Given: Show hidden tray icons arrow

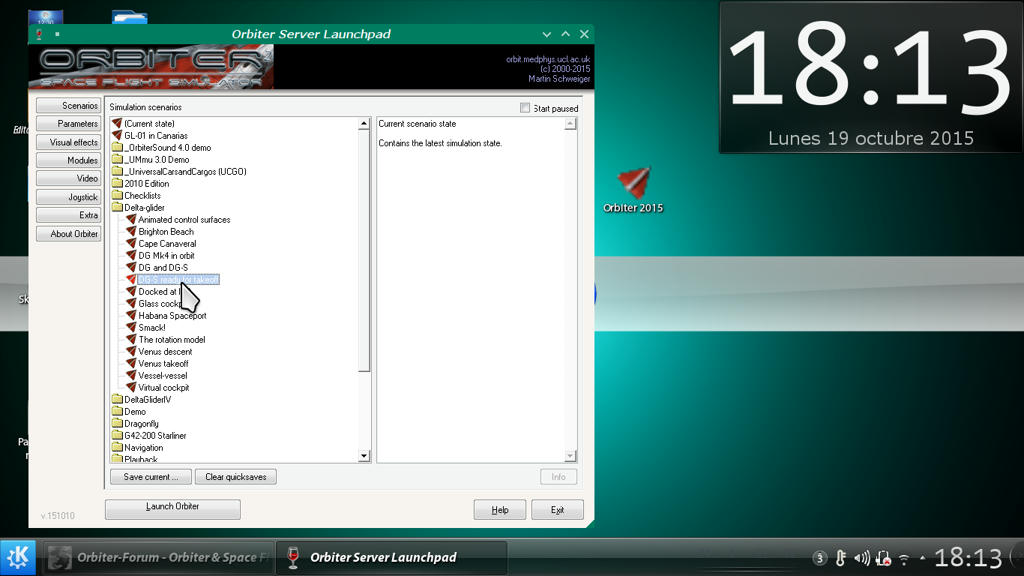Looking at the screenshot, I should pos(922,558).
